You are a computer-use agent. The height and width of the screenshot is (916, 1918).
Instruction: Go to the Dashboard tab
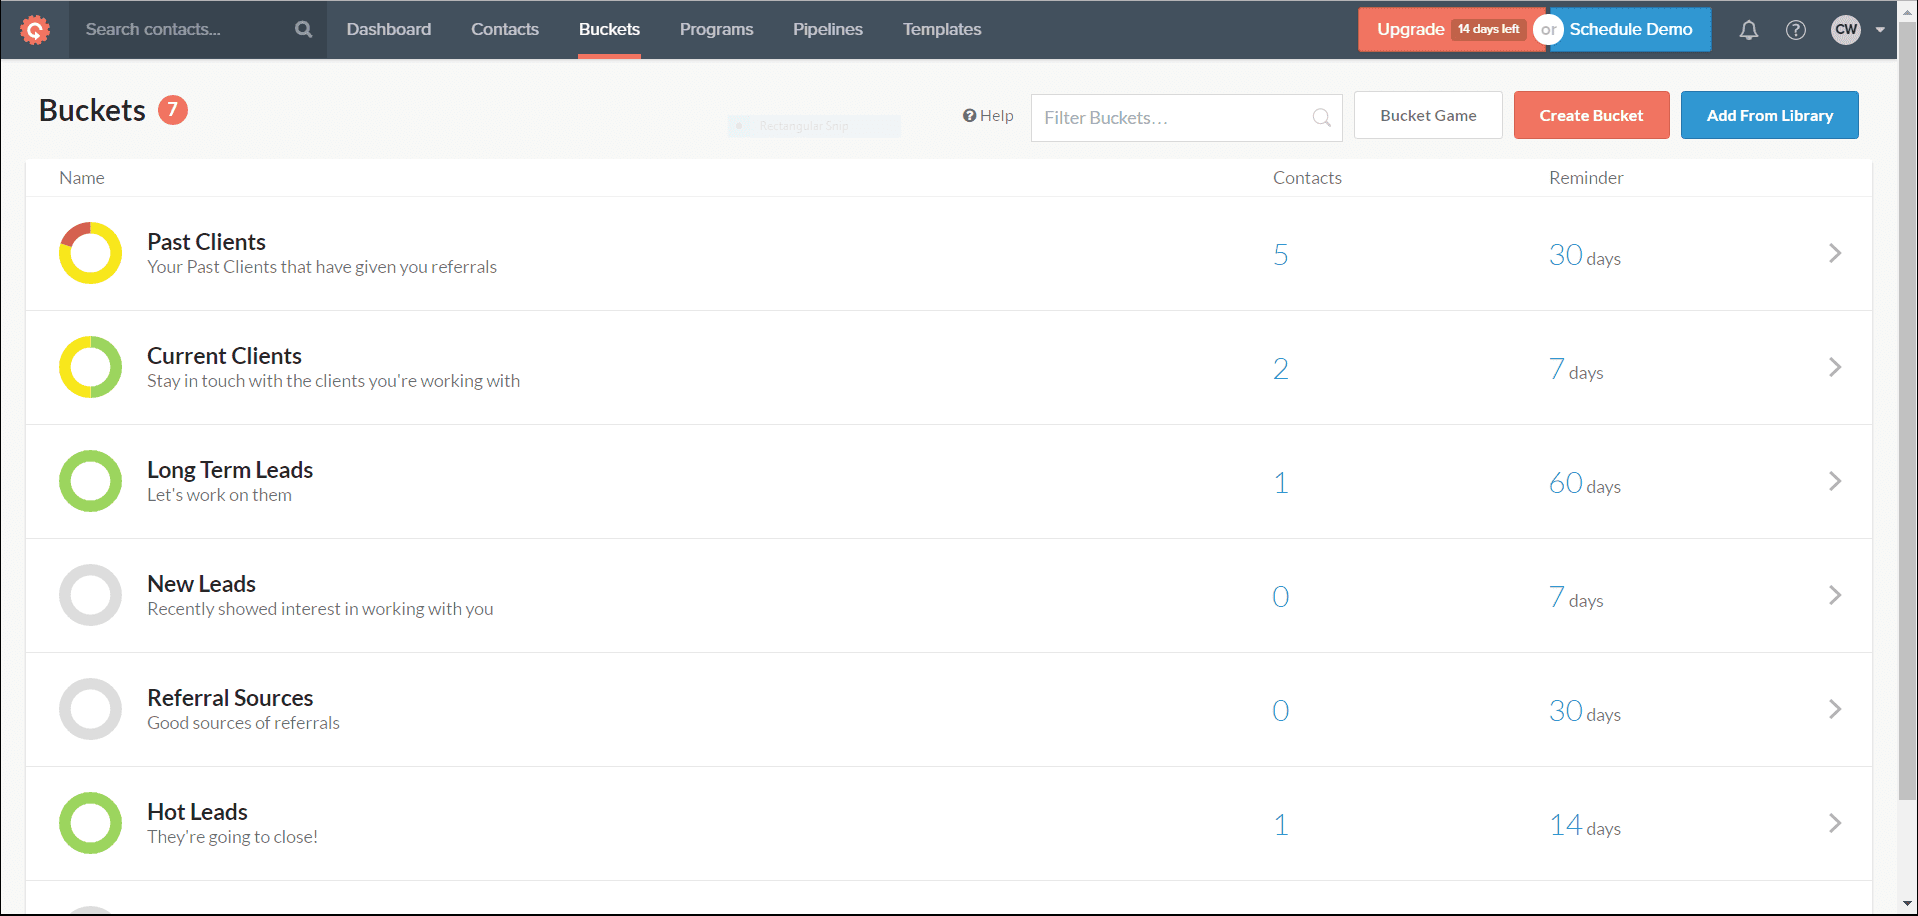(x=388, y=30)
